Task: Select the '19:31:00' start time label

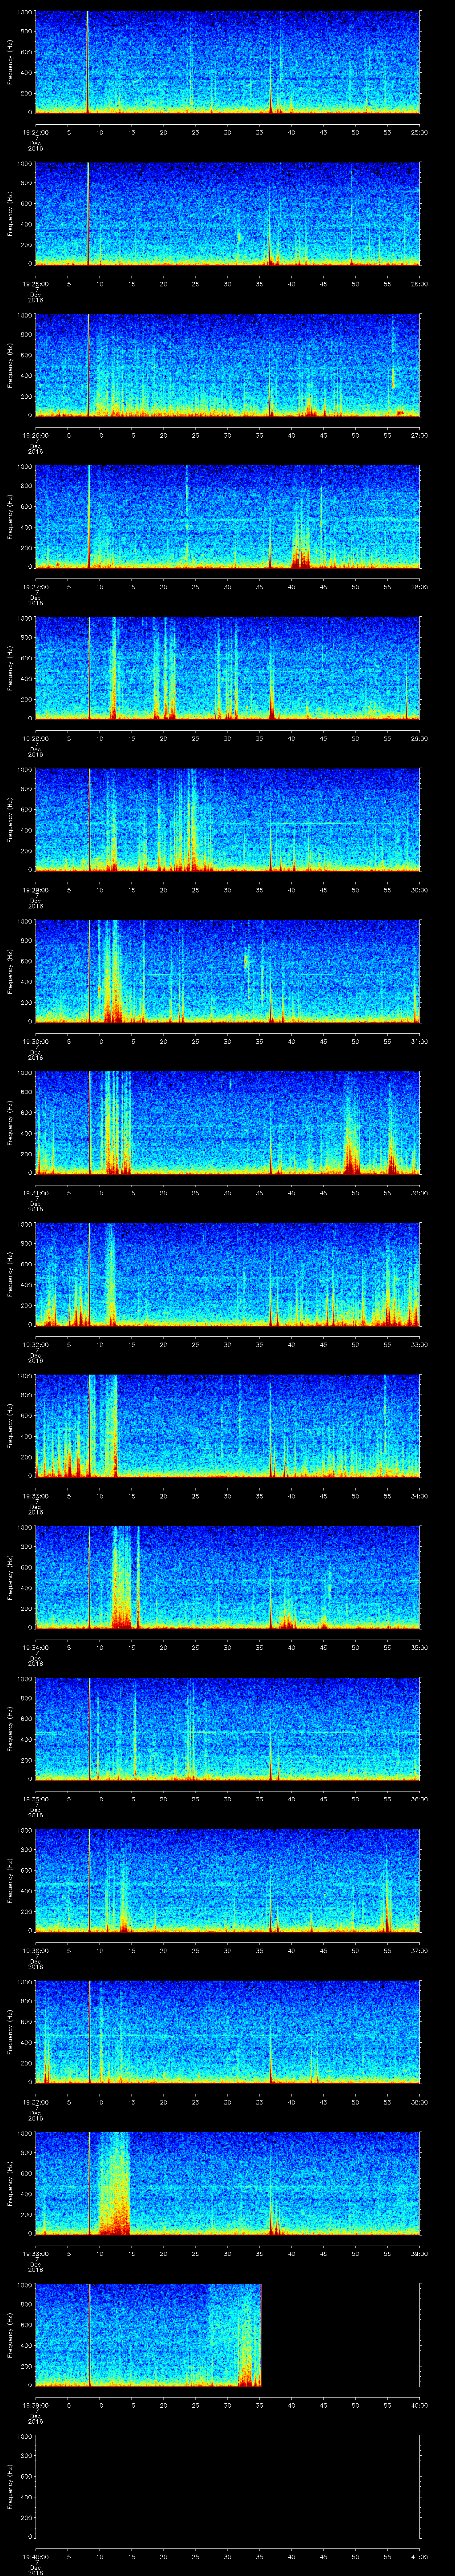Action: click(35, 1193)
